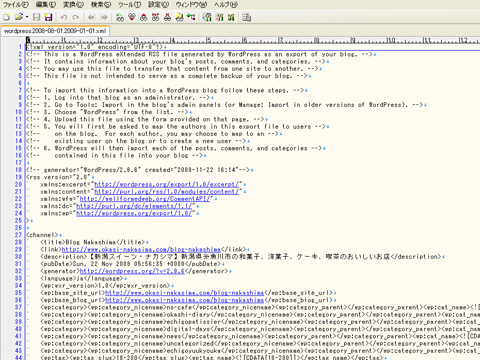Viewport: 480px width, 360px height.
Task: Open the 編集(E) menu
Action: (46, 5)
